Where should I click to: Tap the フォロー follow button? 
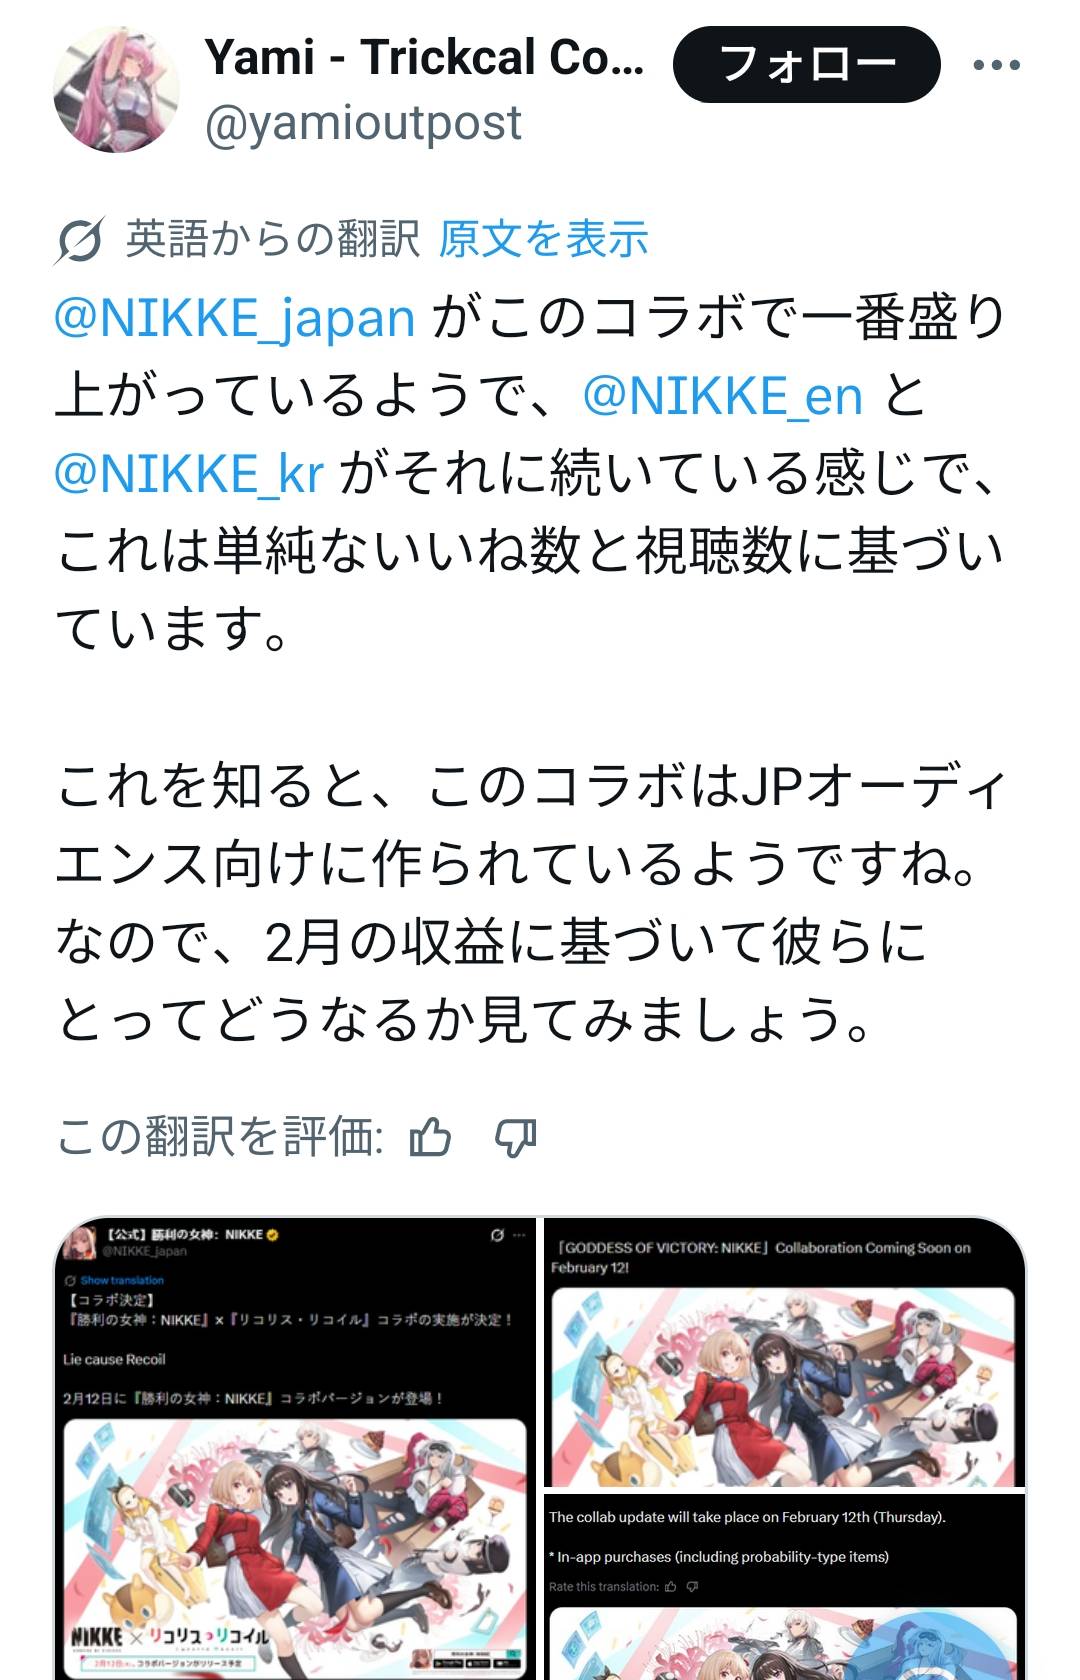(x=807, y=65)
